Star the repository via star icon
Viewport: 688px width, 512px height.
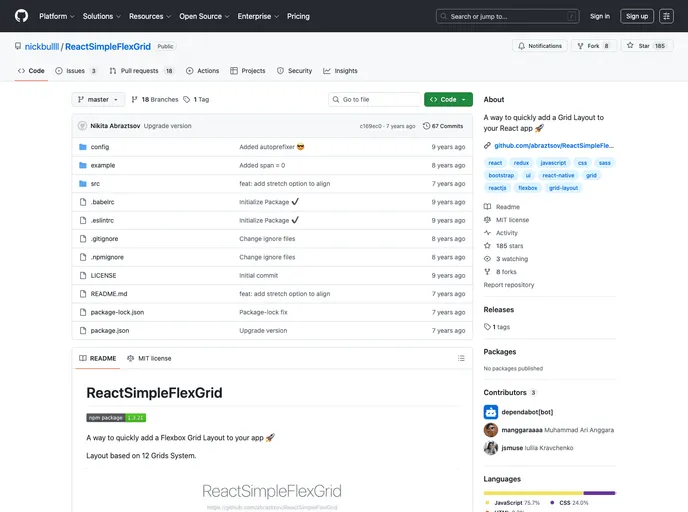click(x=630, y=45)
